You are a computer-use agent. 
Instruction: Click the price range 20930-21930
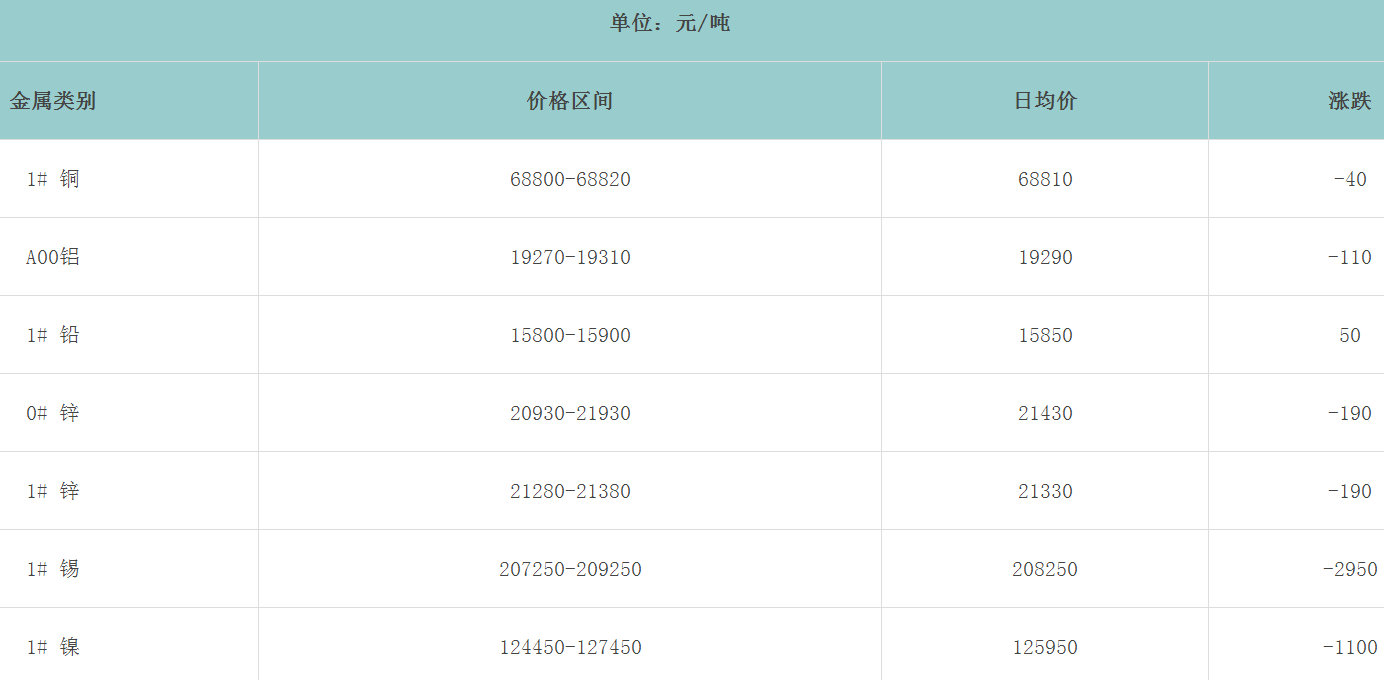[570, 414]
